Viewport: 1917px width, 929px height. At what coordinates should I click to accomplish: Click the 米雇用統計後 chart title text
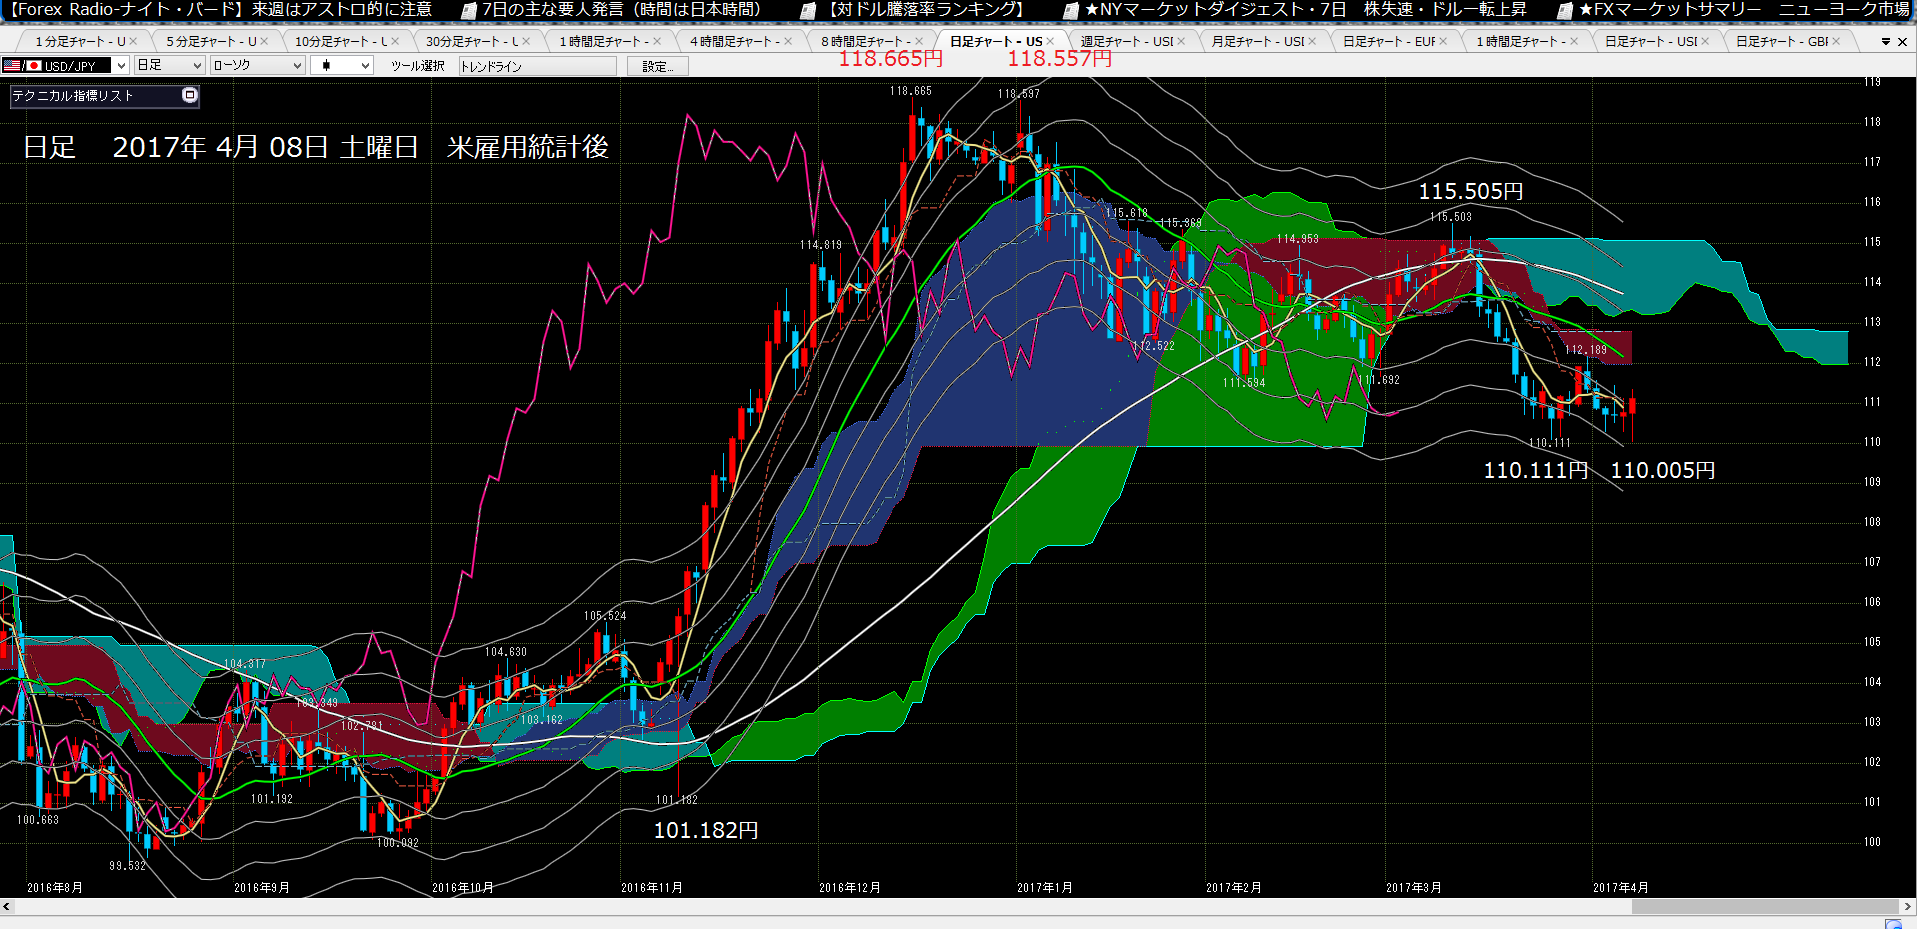[528, 147]
